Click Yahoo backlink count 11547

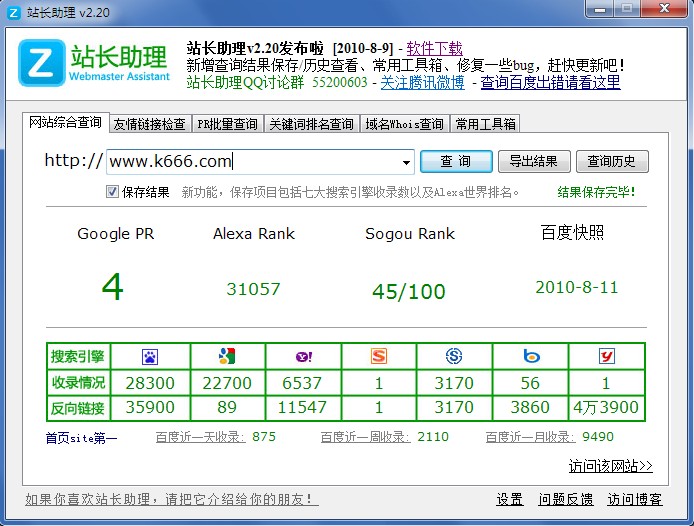pos(302,407)
